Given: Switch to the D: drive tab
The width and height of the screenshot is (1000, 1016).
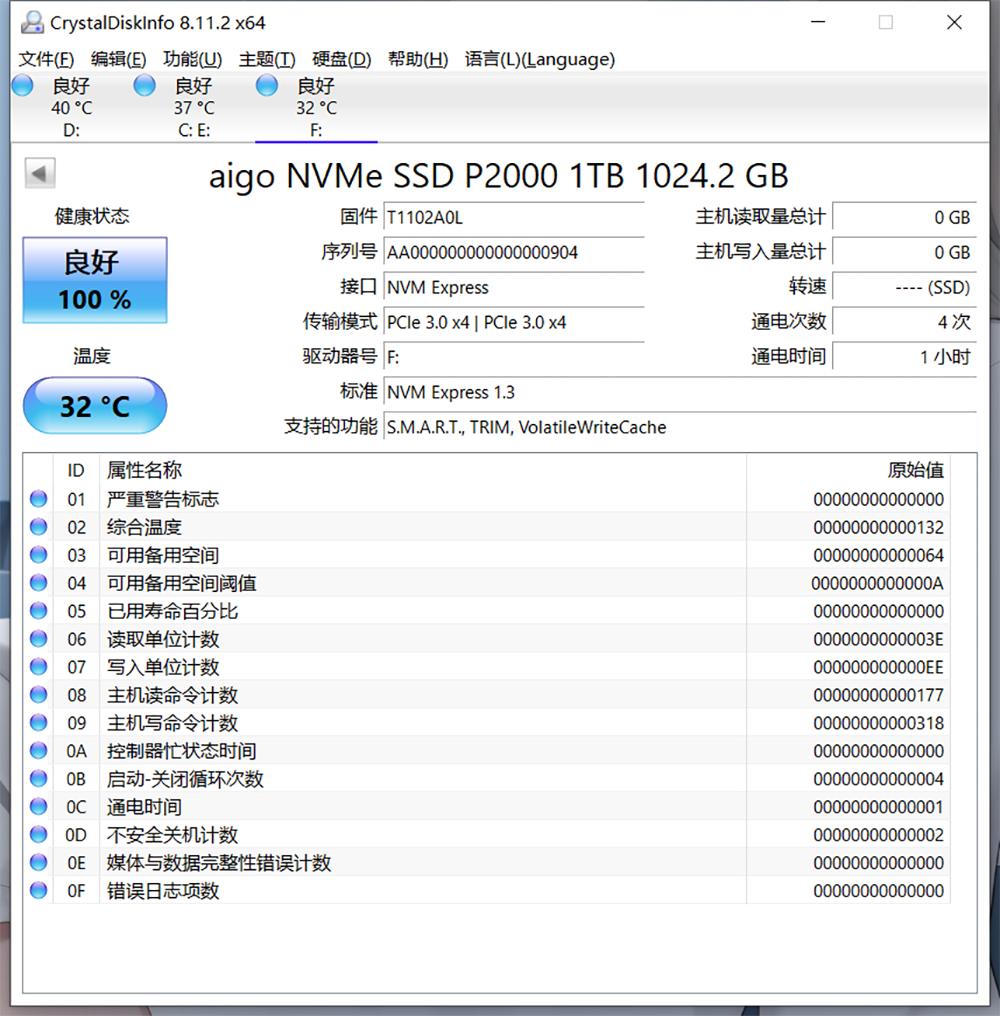Looking at the screenshot, I should point(70,105).
